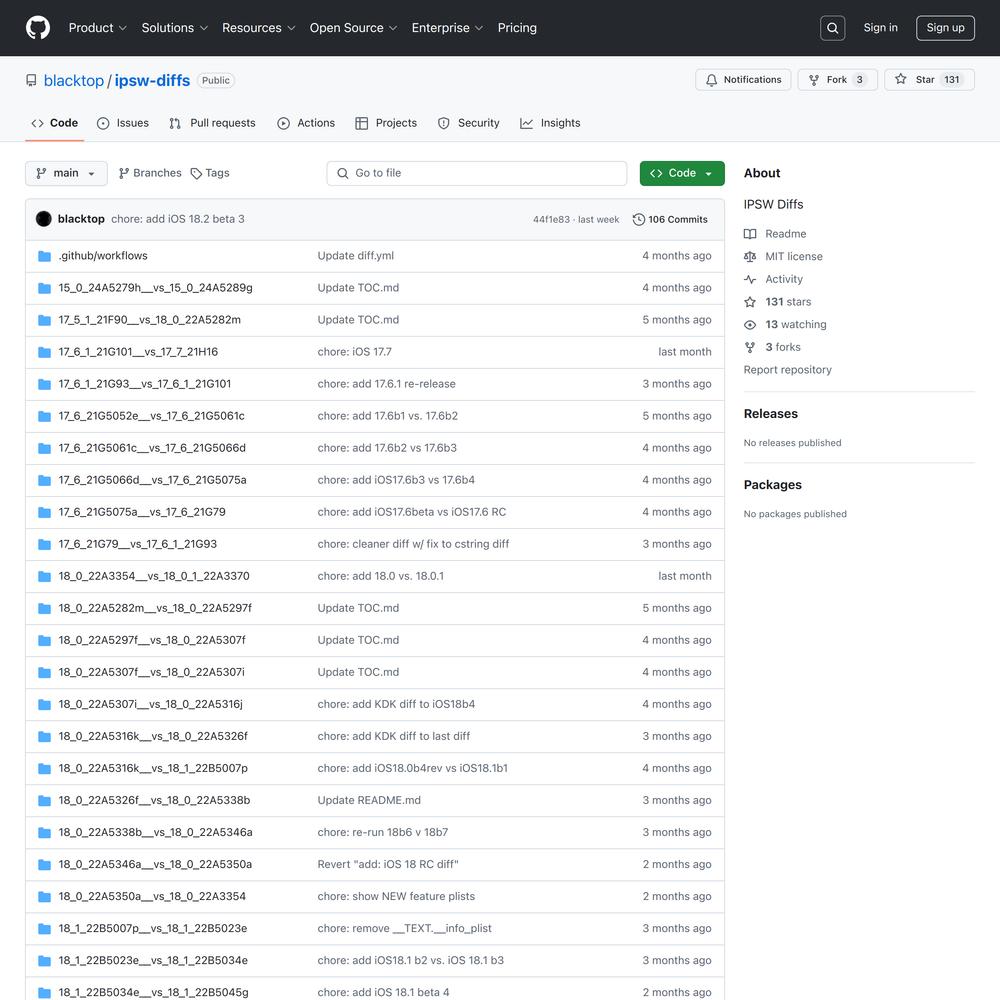Click the Notifications button
The width and height of the screenshot is (1000, 1000).
(743, 80)
